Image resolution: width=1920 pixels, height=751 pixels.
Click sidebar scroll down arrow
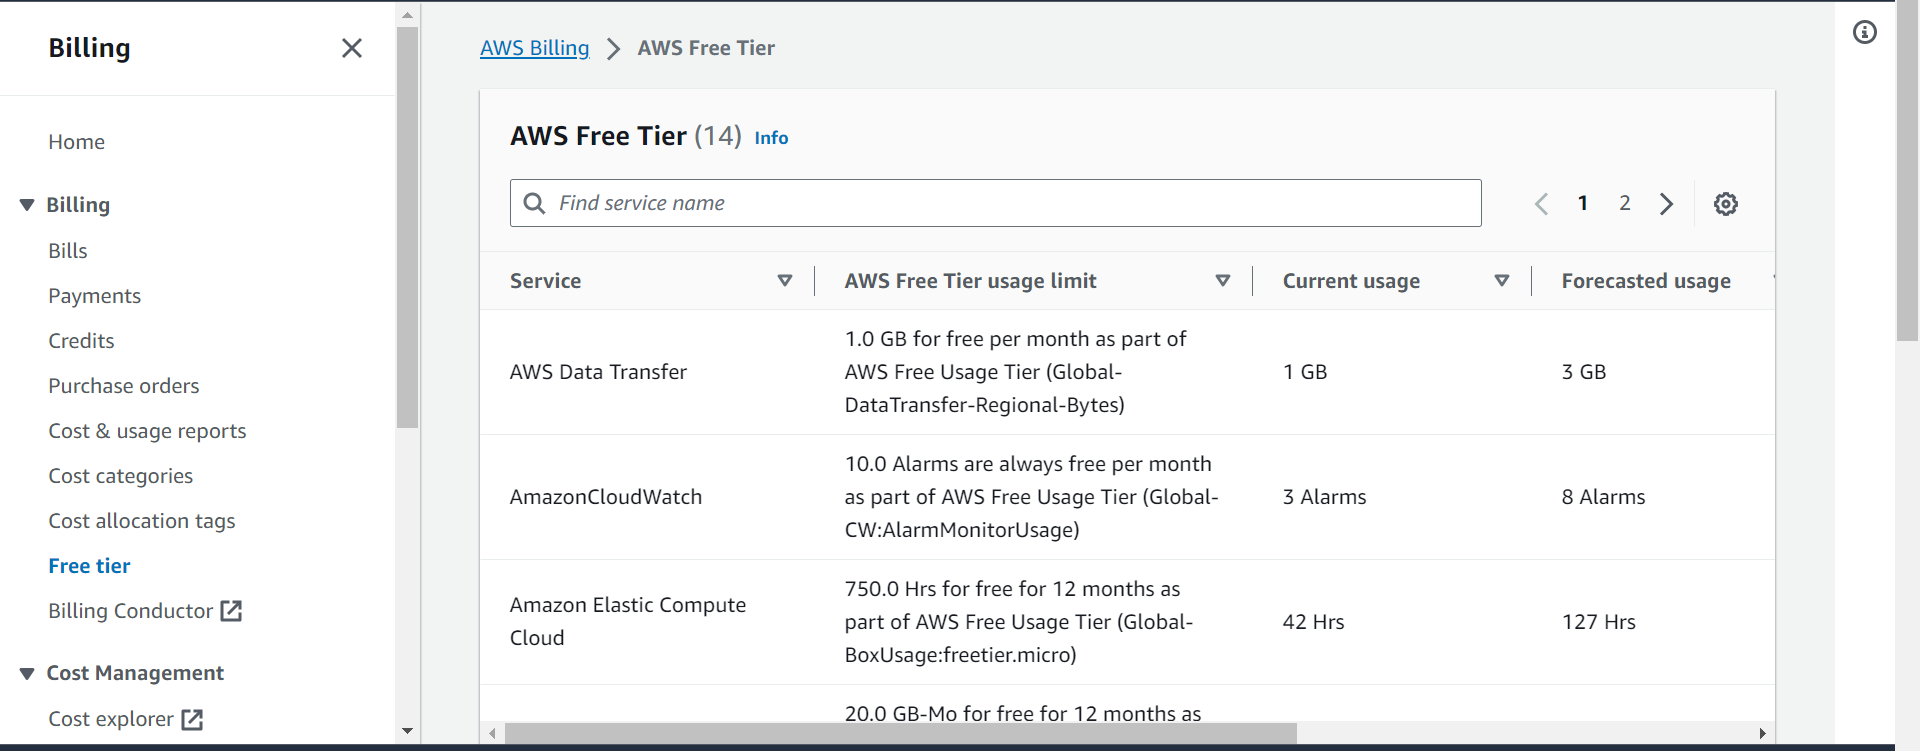coord(407,732)
